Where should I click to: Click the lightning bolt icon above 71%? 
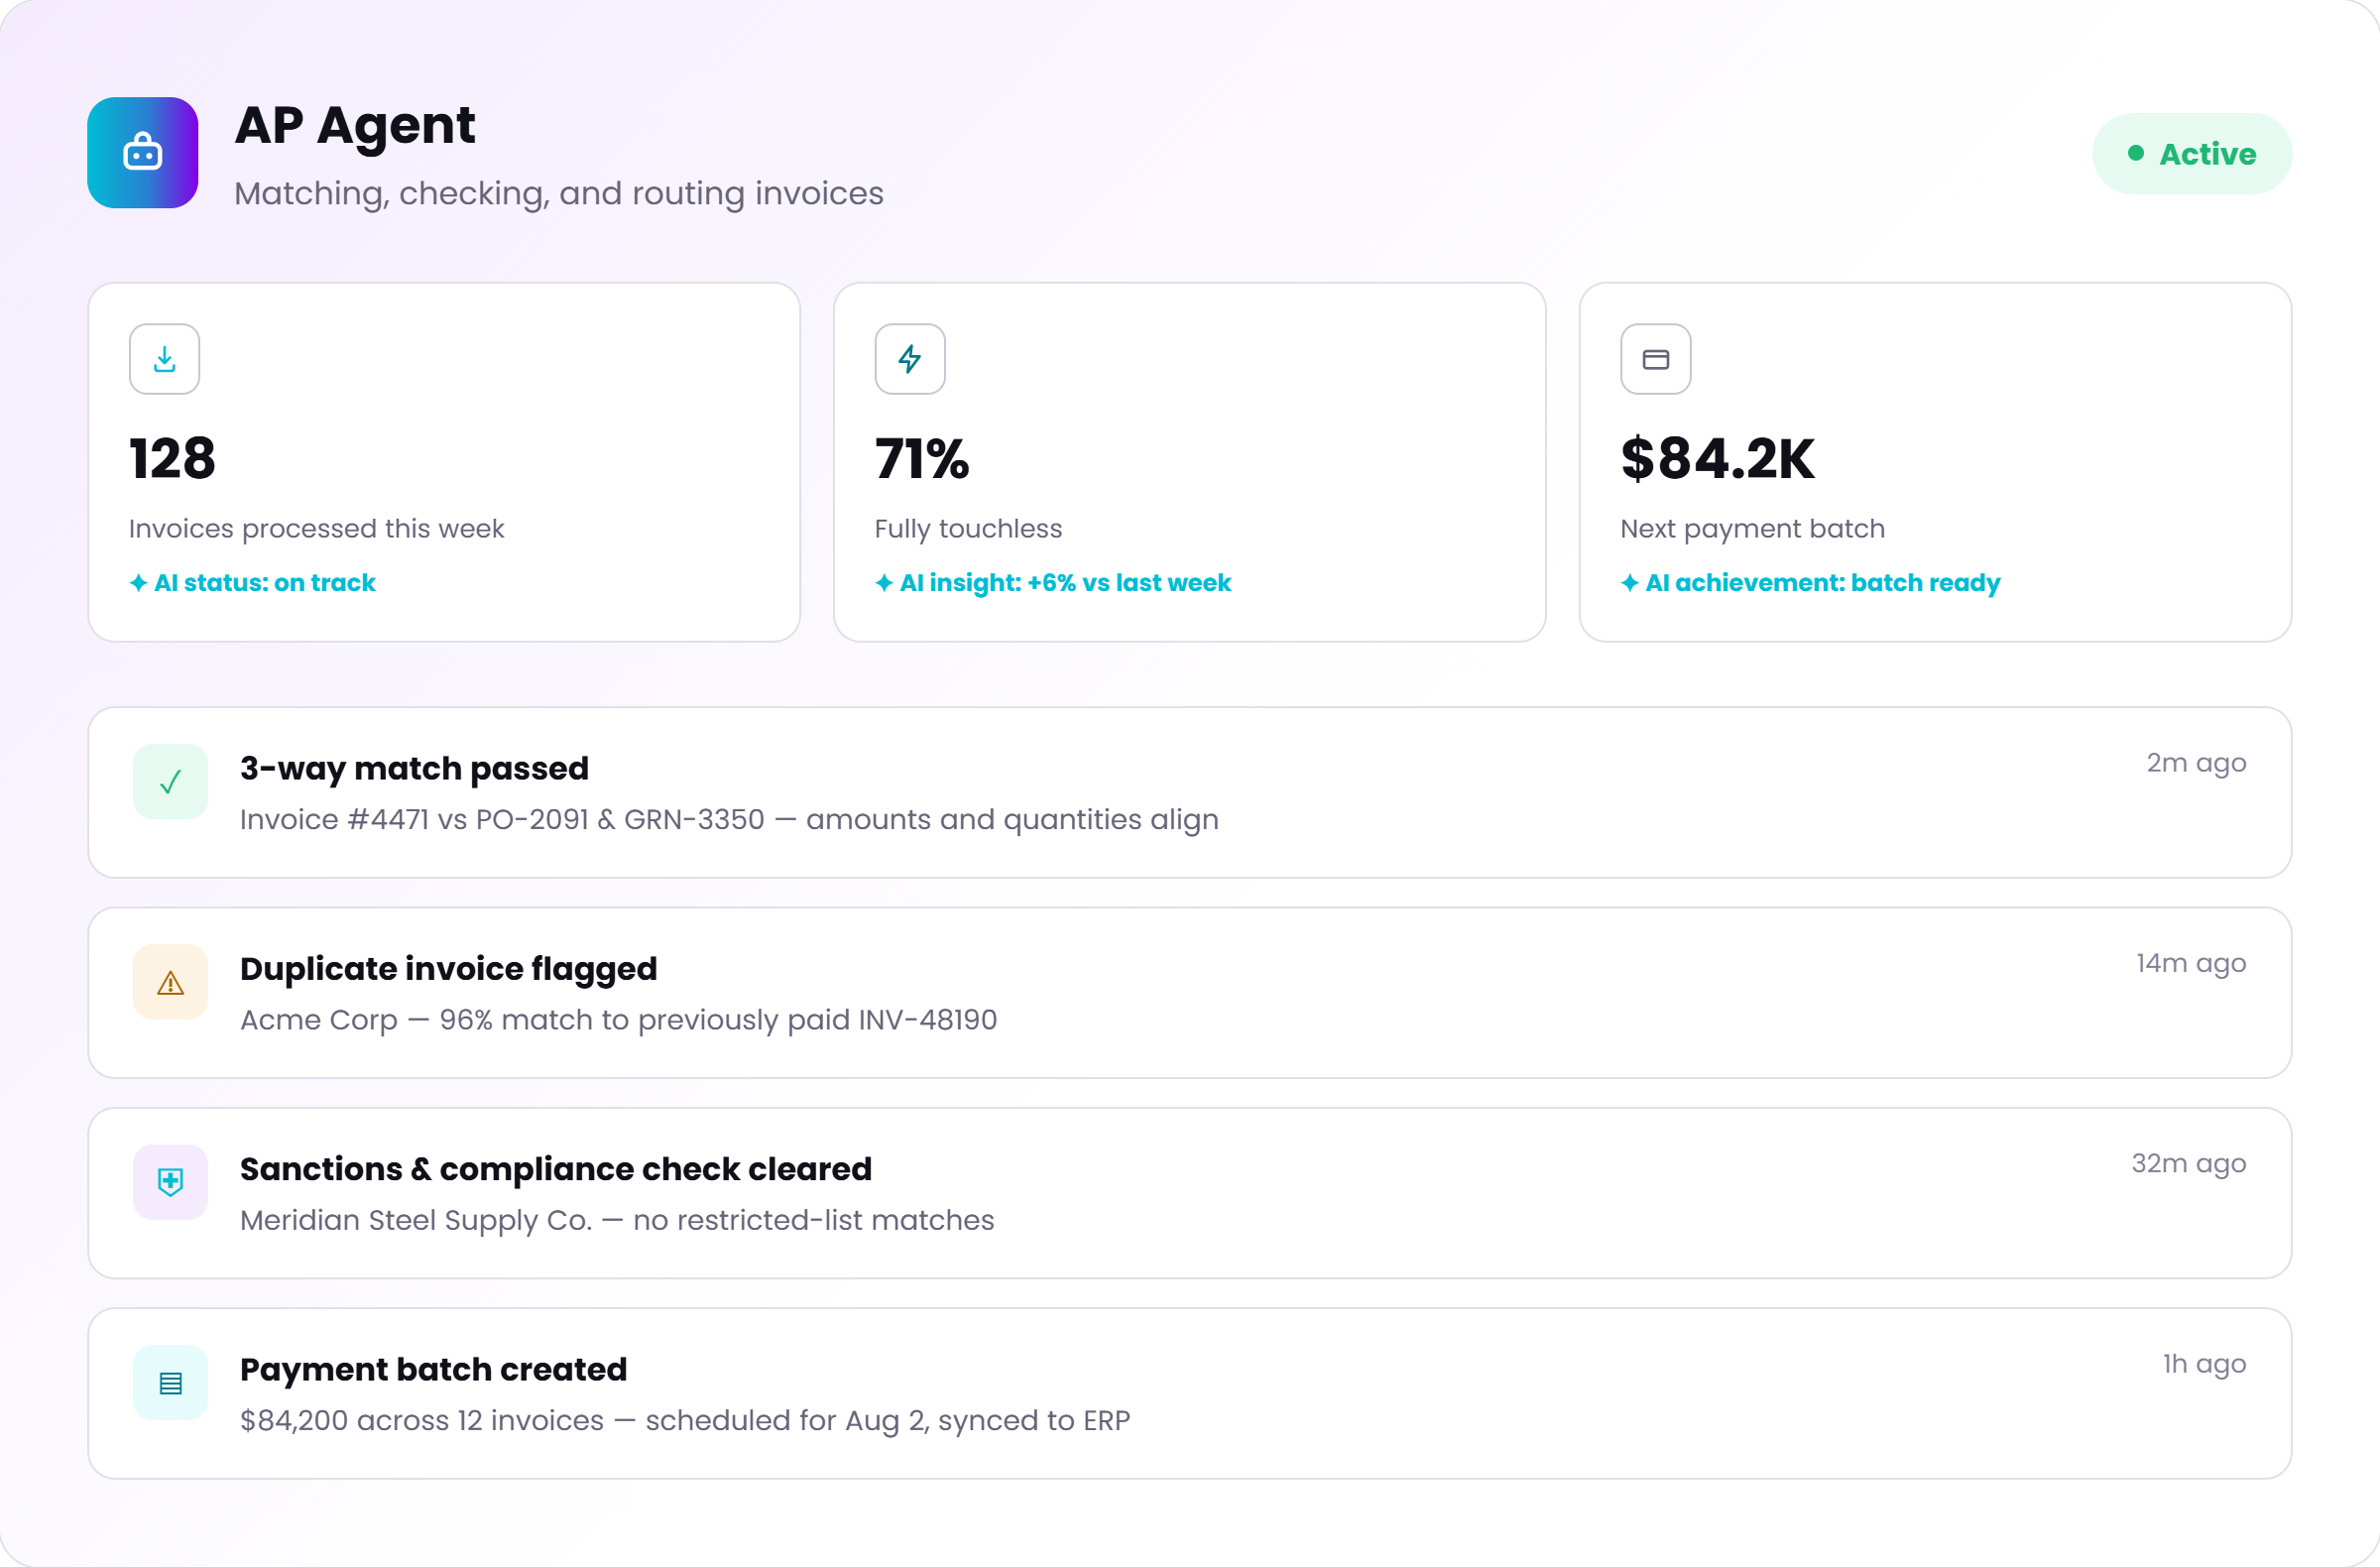pos(910,359)
